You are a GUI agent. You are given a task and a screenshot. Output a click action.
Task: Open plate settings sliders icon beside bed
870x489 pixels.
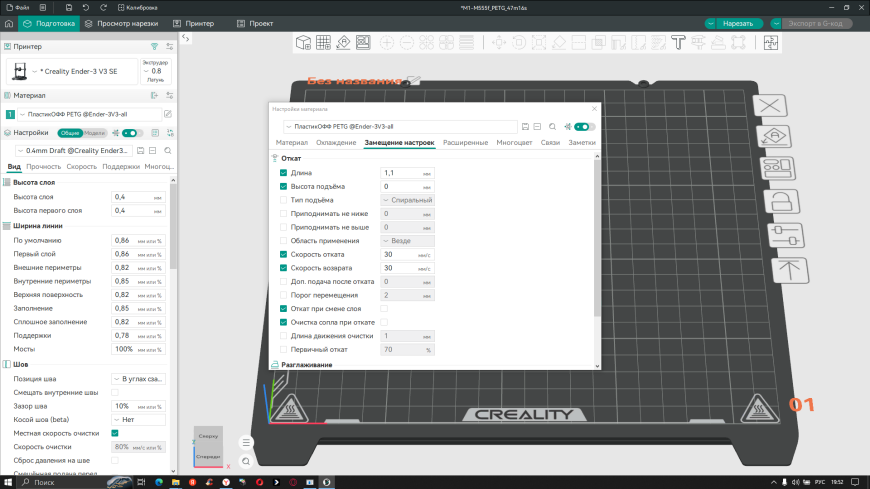pos(786,235)
